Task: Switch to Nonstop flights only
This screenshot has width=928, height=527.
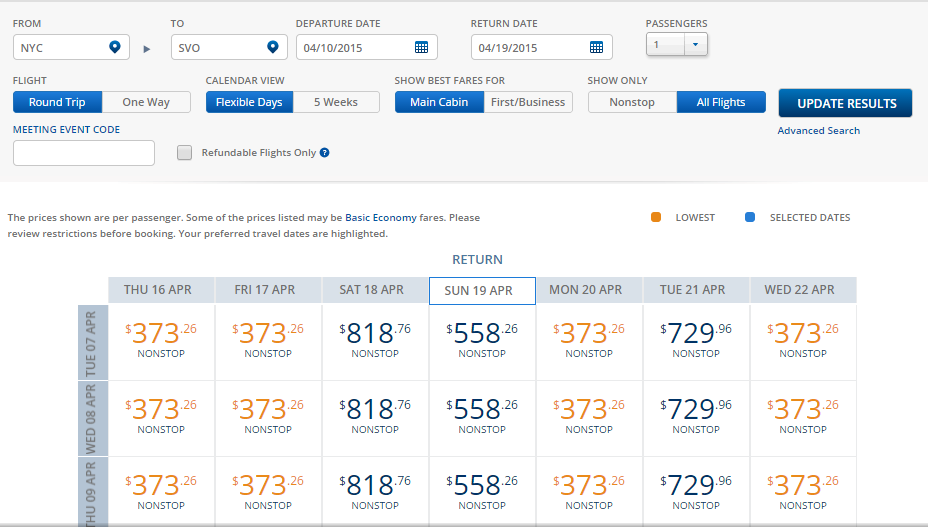Action: coord(631,102)
